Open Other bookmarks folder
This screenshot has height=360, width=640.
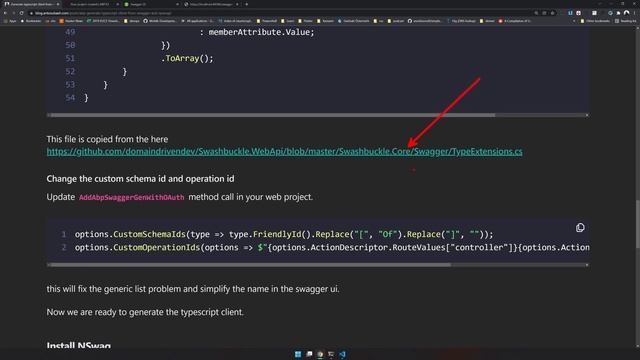(x=595, y=21)
